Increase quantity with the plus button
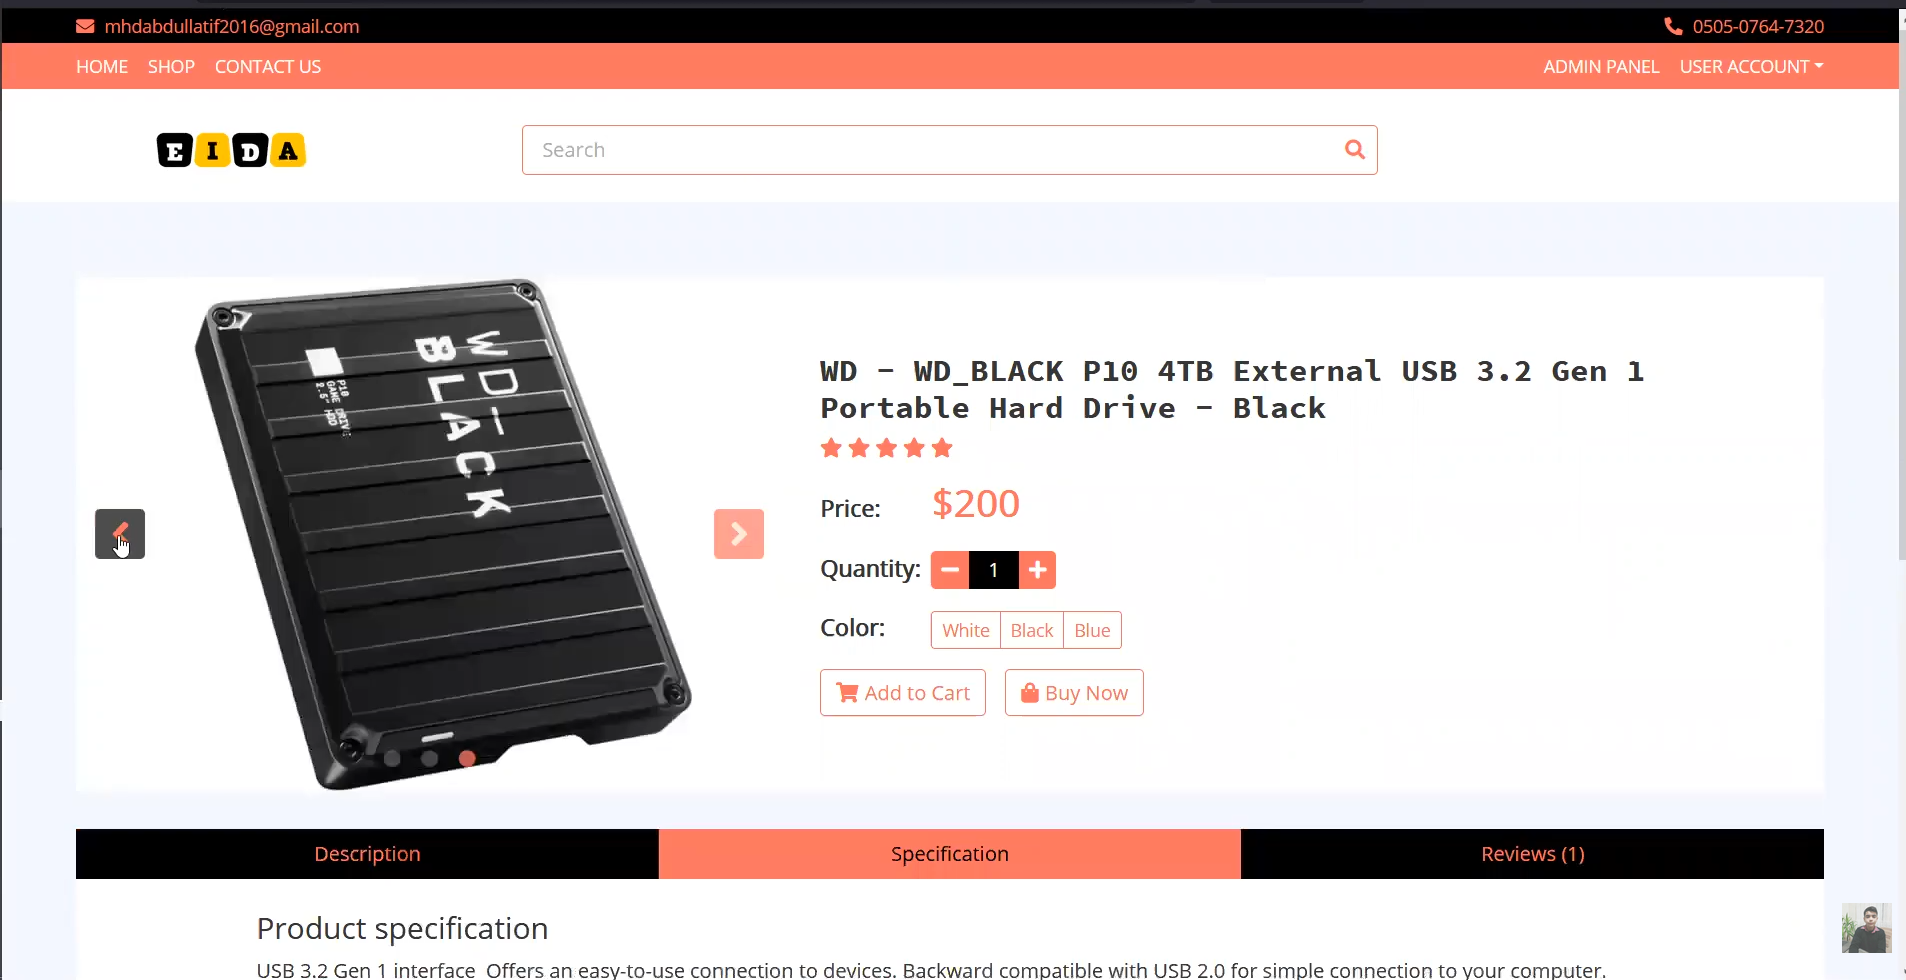The height and width of the screenshot is (980, 1906). 1038,570
